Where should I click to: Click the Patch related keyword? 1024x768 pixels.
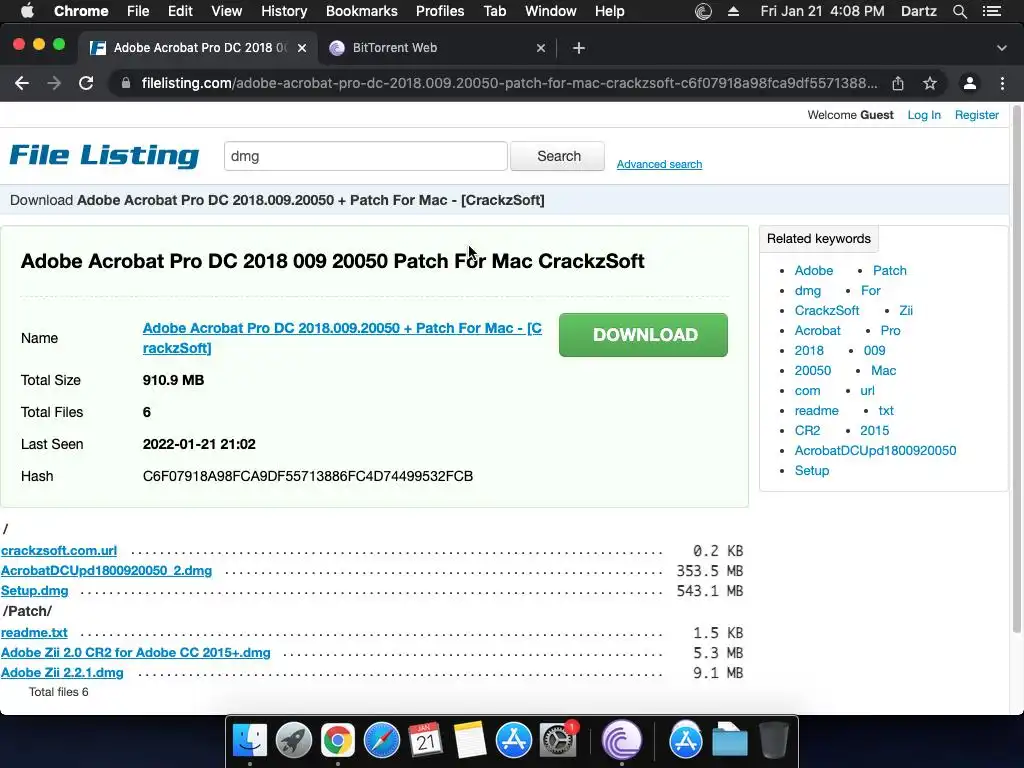click(x=889, y=270)
